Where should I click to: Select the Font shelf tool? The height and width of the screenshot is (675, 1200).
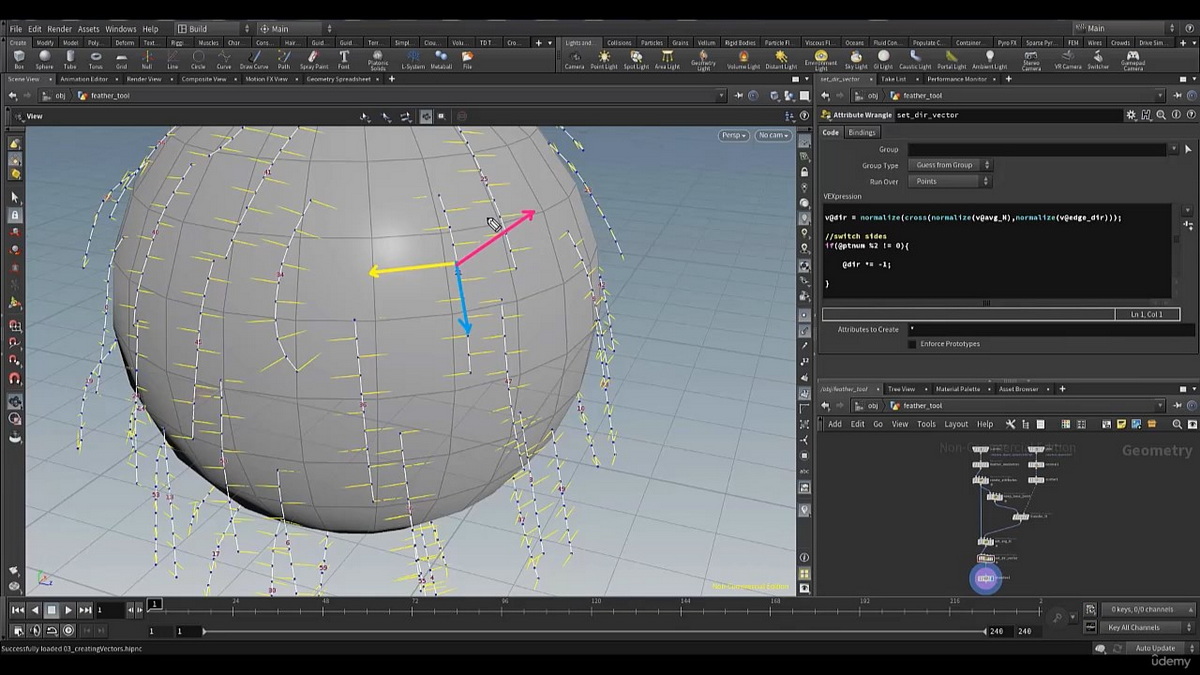pos(344,59)
